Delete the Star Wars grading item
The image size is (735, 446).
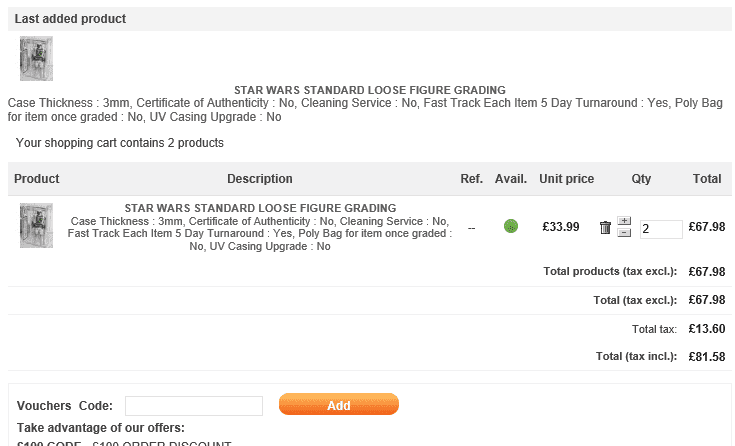click(x=605, y=227)
